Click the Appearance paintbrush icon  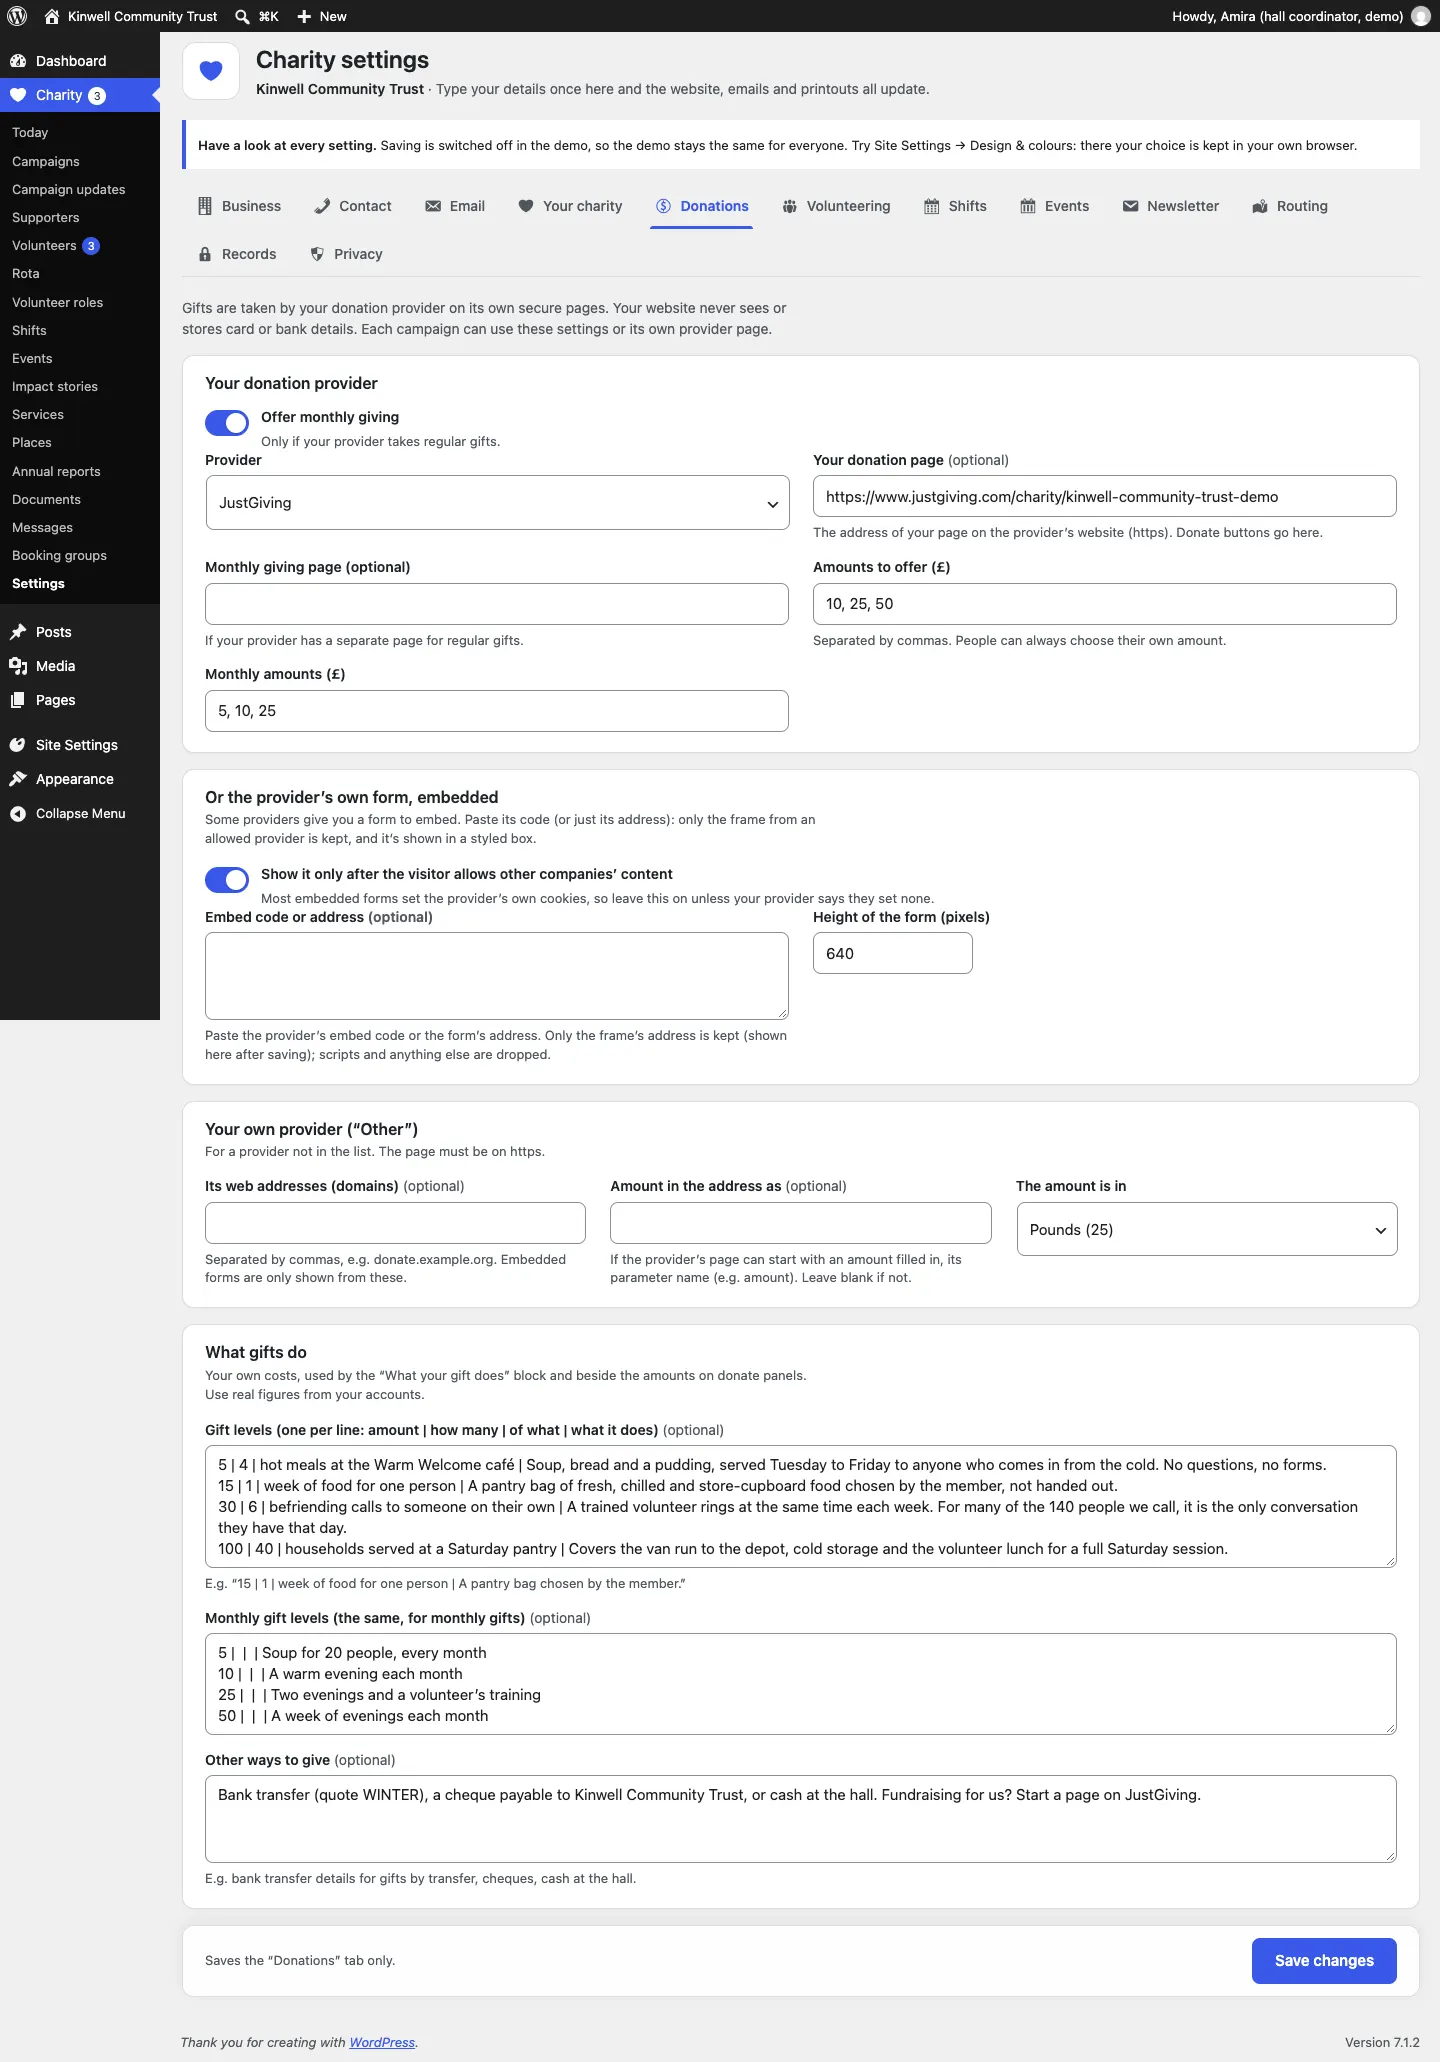(x=18, y=779)
